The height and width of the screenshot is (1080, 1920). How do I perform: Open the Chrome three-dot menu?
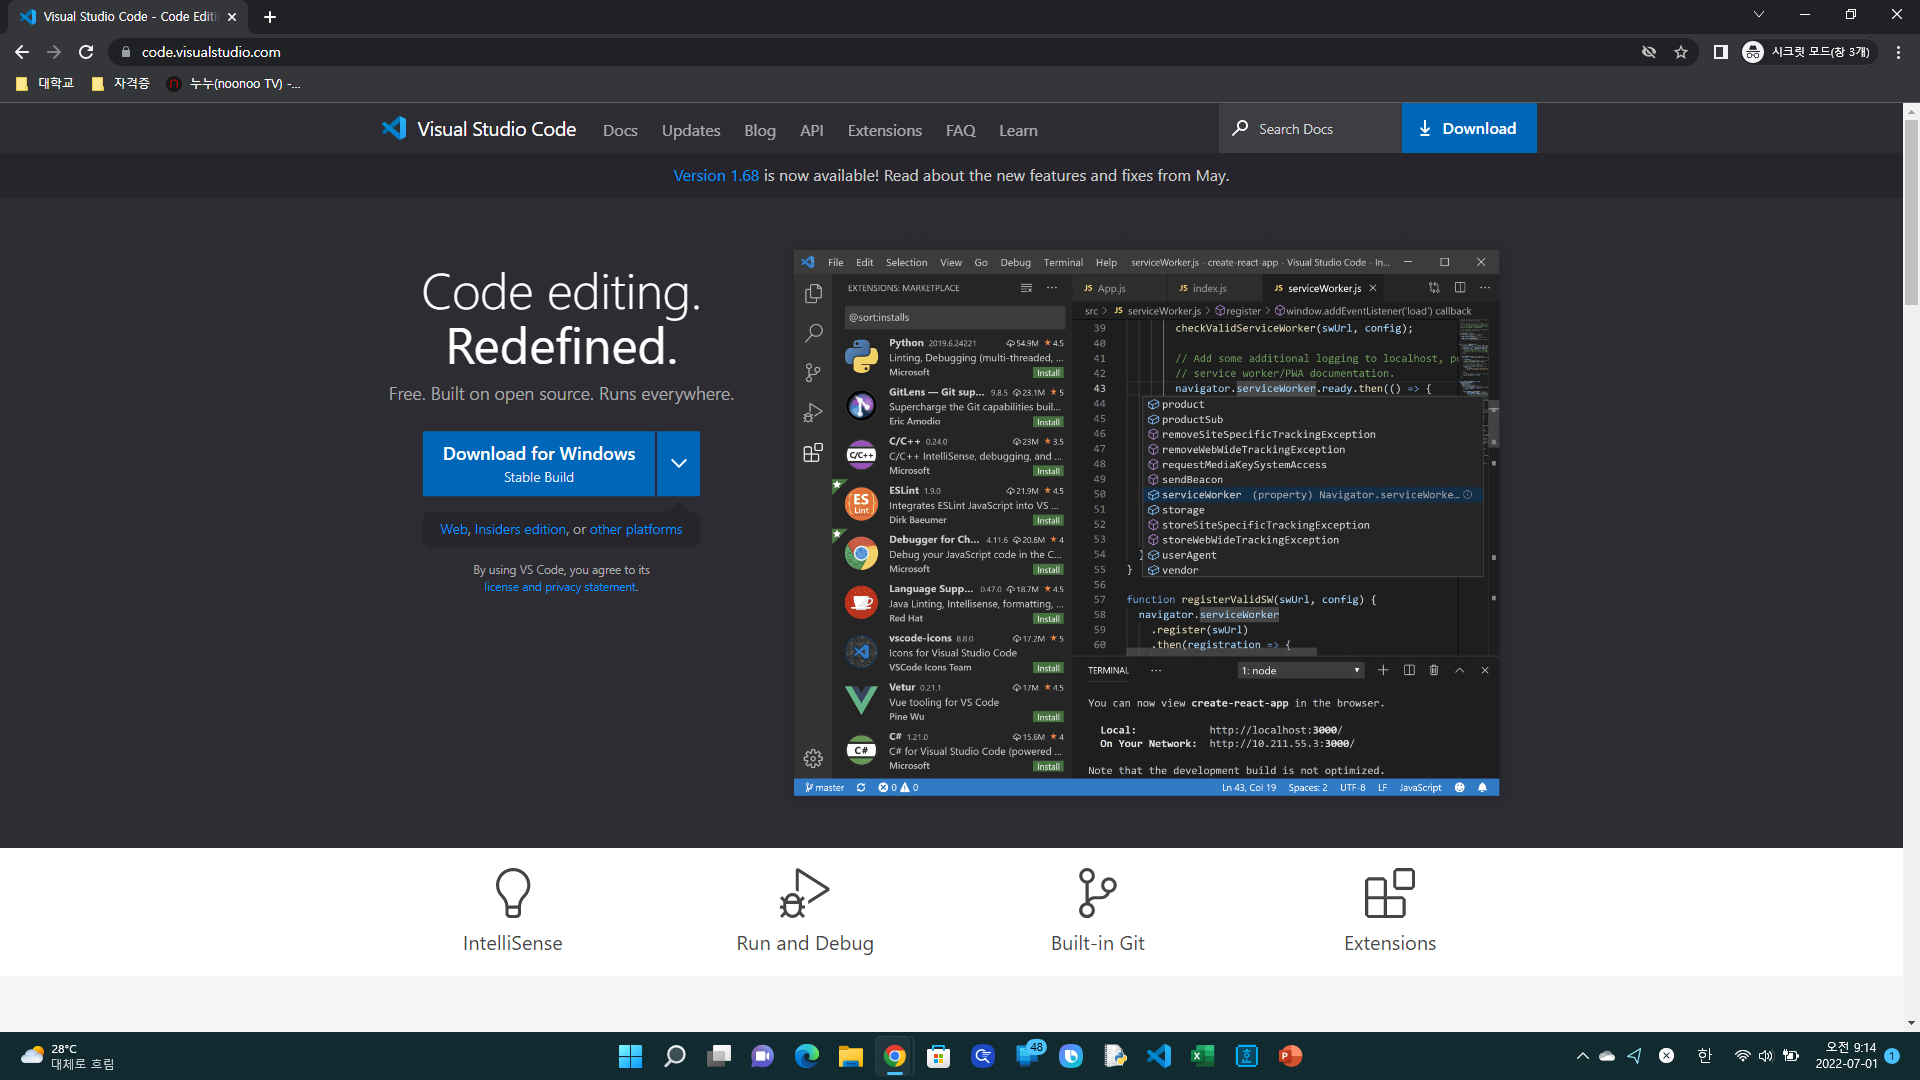tap(1898, 52)
